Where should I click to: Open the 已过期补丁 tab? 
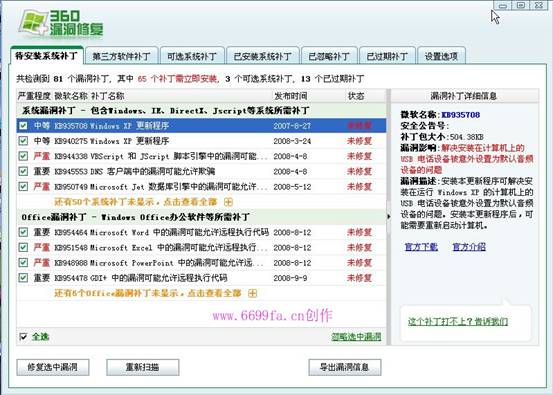387,56
